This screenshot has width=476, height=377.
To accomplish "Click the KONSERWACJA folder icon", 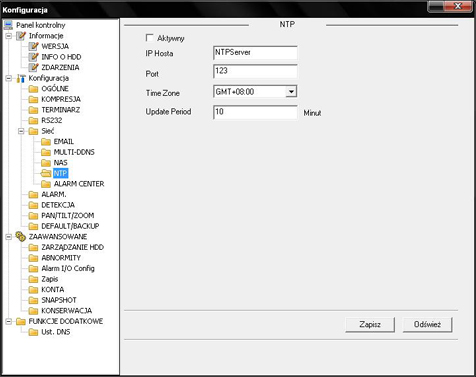I will [x=33, y=311].
